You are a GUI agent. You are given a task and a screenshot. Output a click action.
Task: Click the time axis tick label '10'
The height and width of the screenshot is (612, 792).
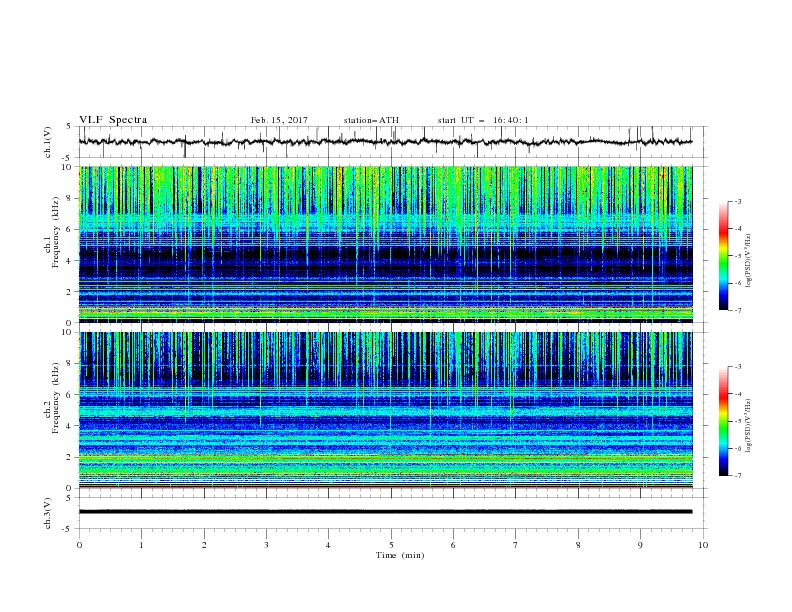point(703,545)
